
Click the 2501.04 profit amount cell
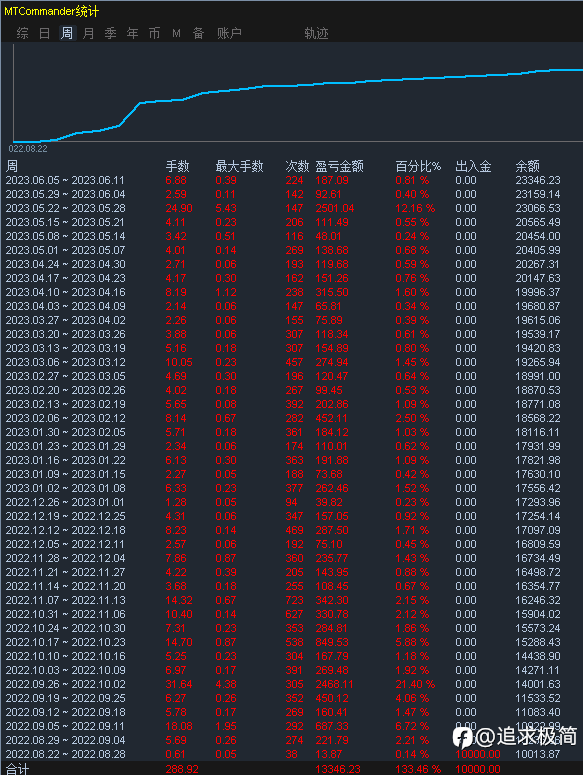click(335, 208)
